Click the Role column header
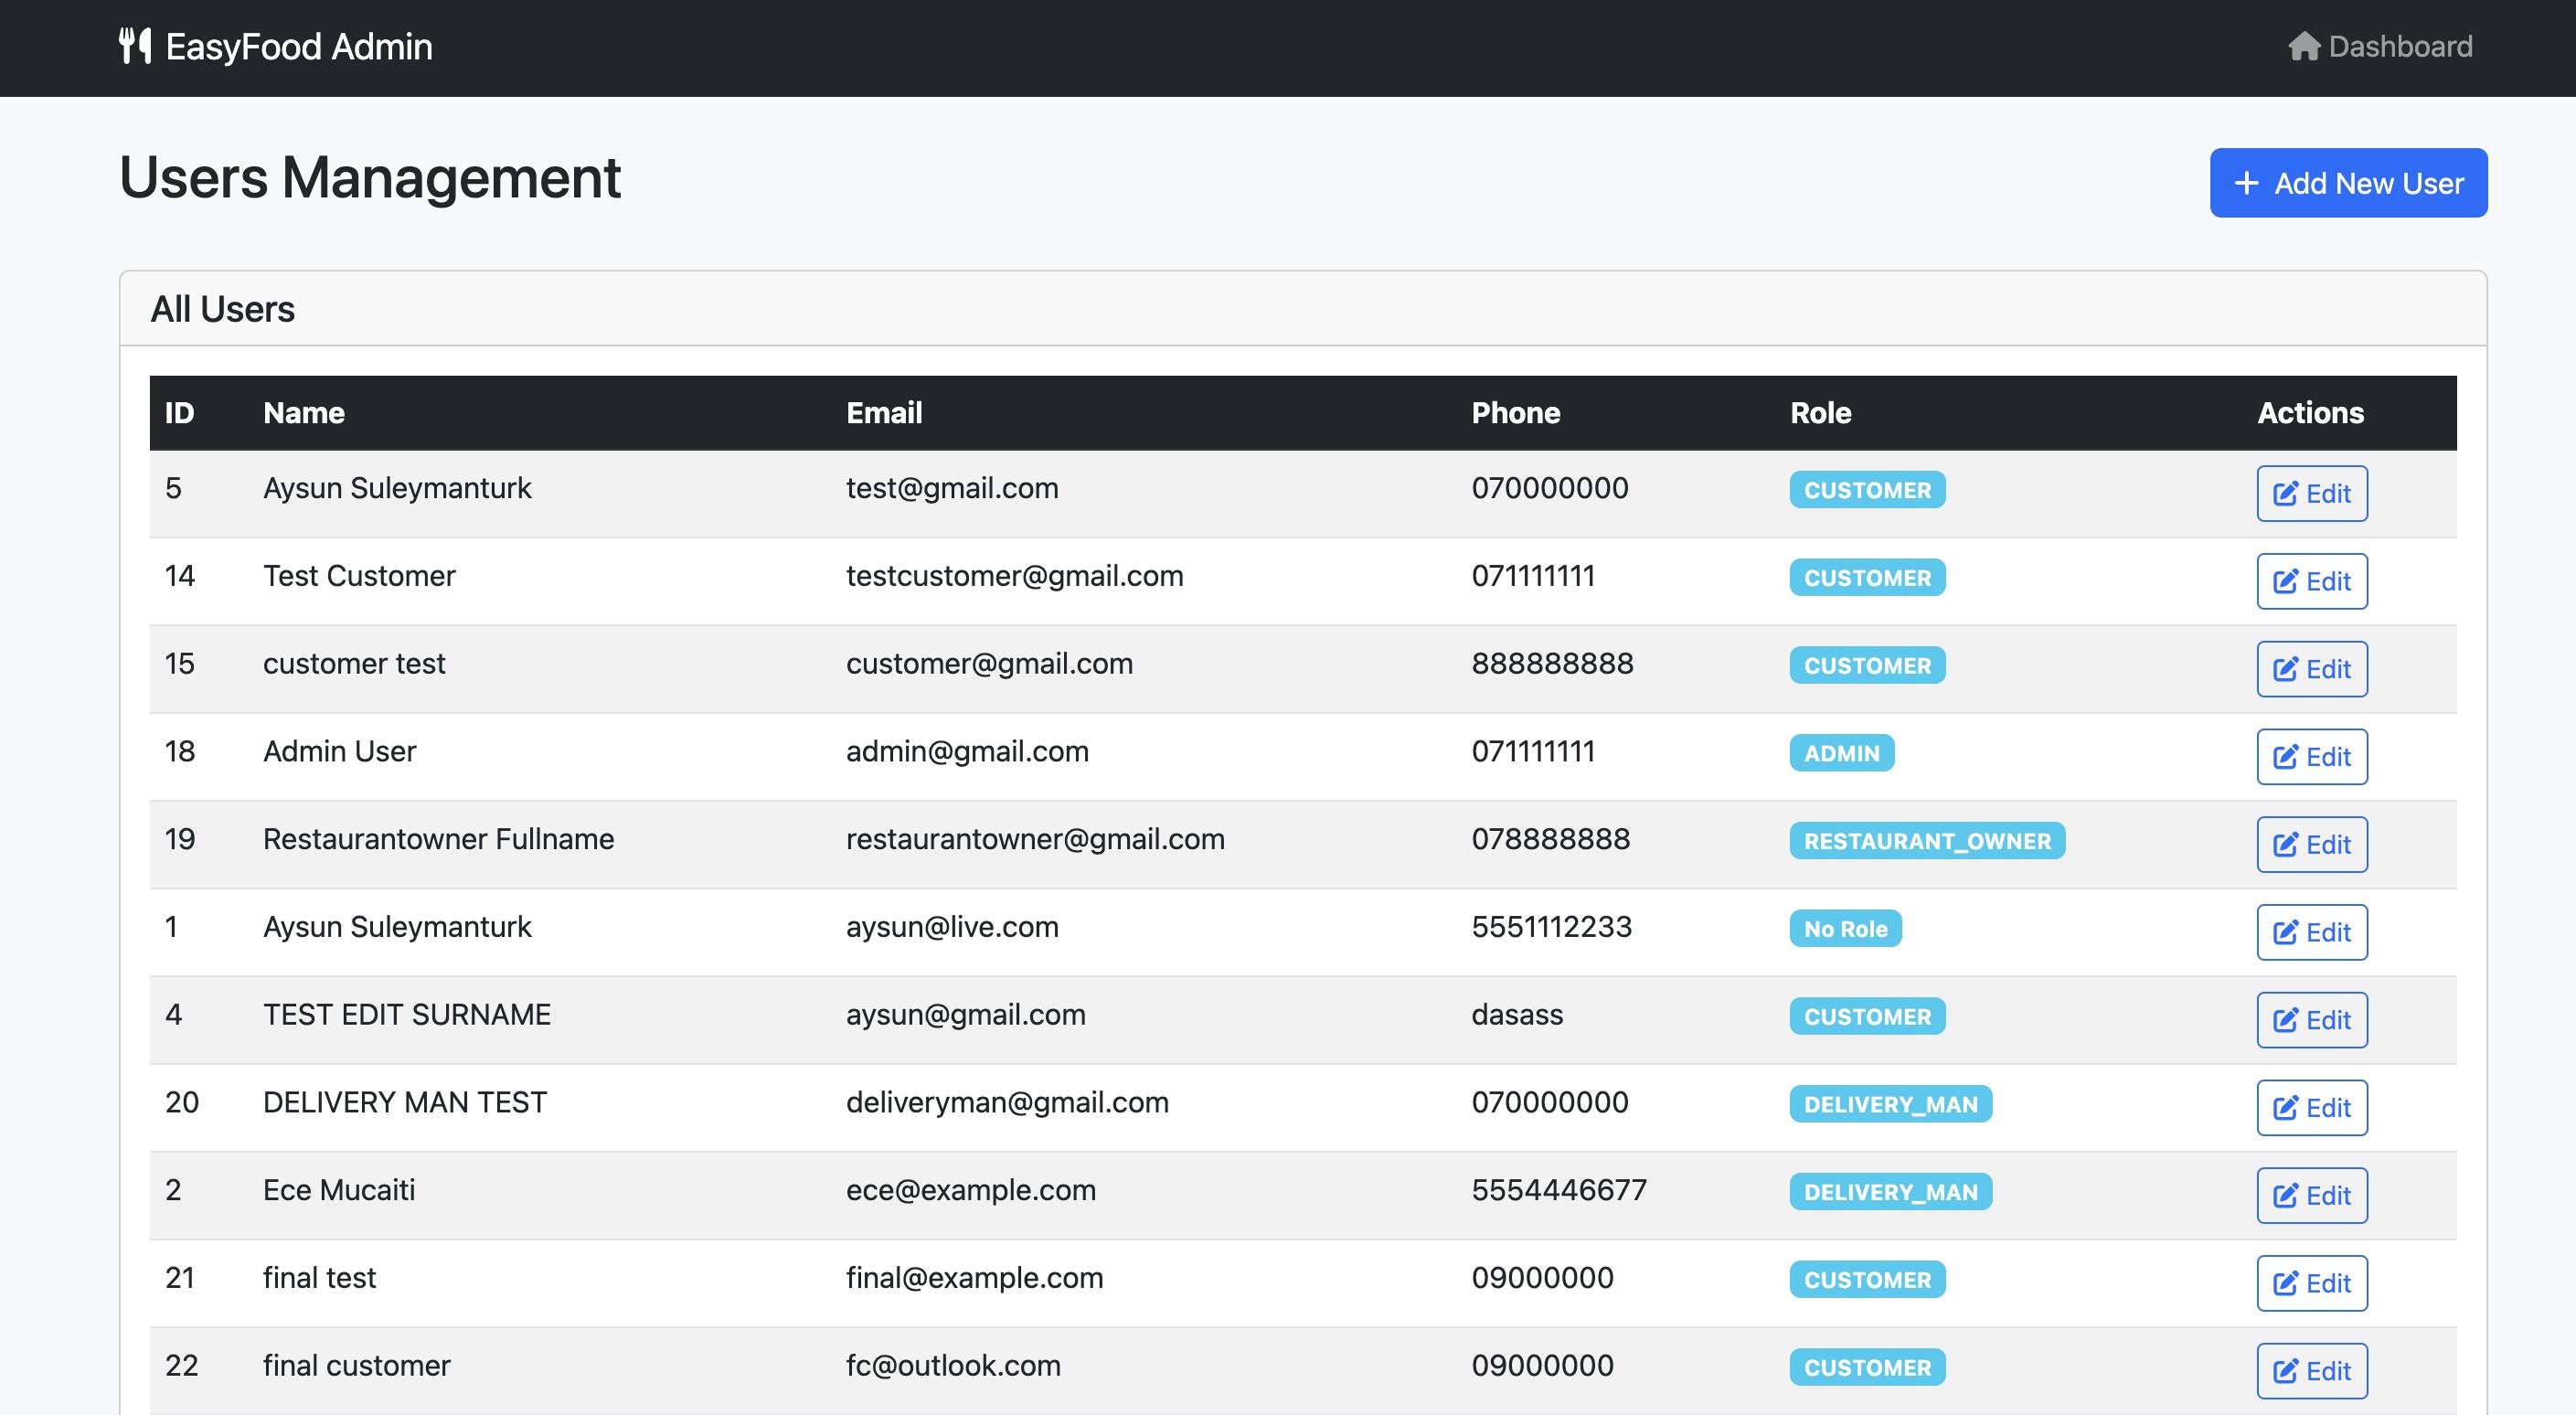The image size is (2576, 1415). (1820, 413)
